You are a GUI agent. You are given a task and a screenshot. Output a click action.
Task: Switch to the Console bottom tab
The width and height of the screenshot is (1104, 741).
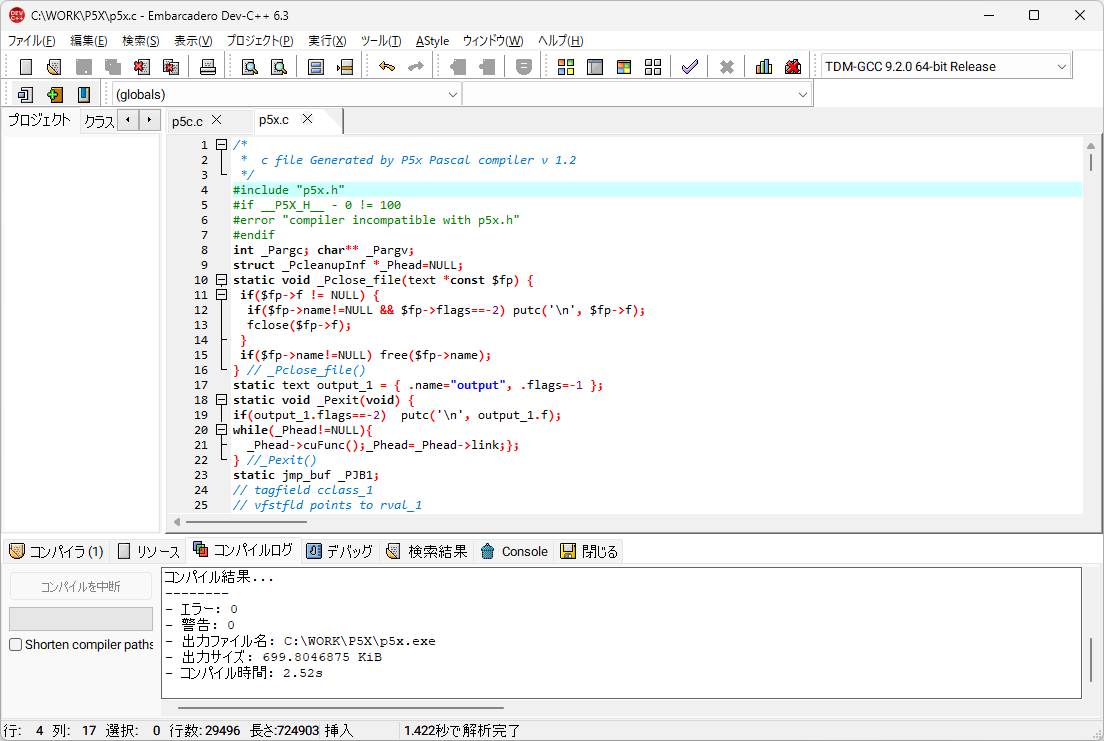point(514,552)
